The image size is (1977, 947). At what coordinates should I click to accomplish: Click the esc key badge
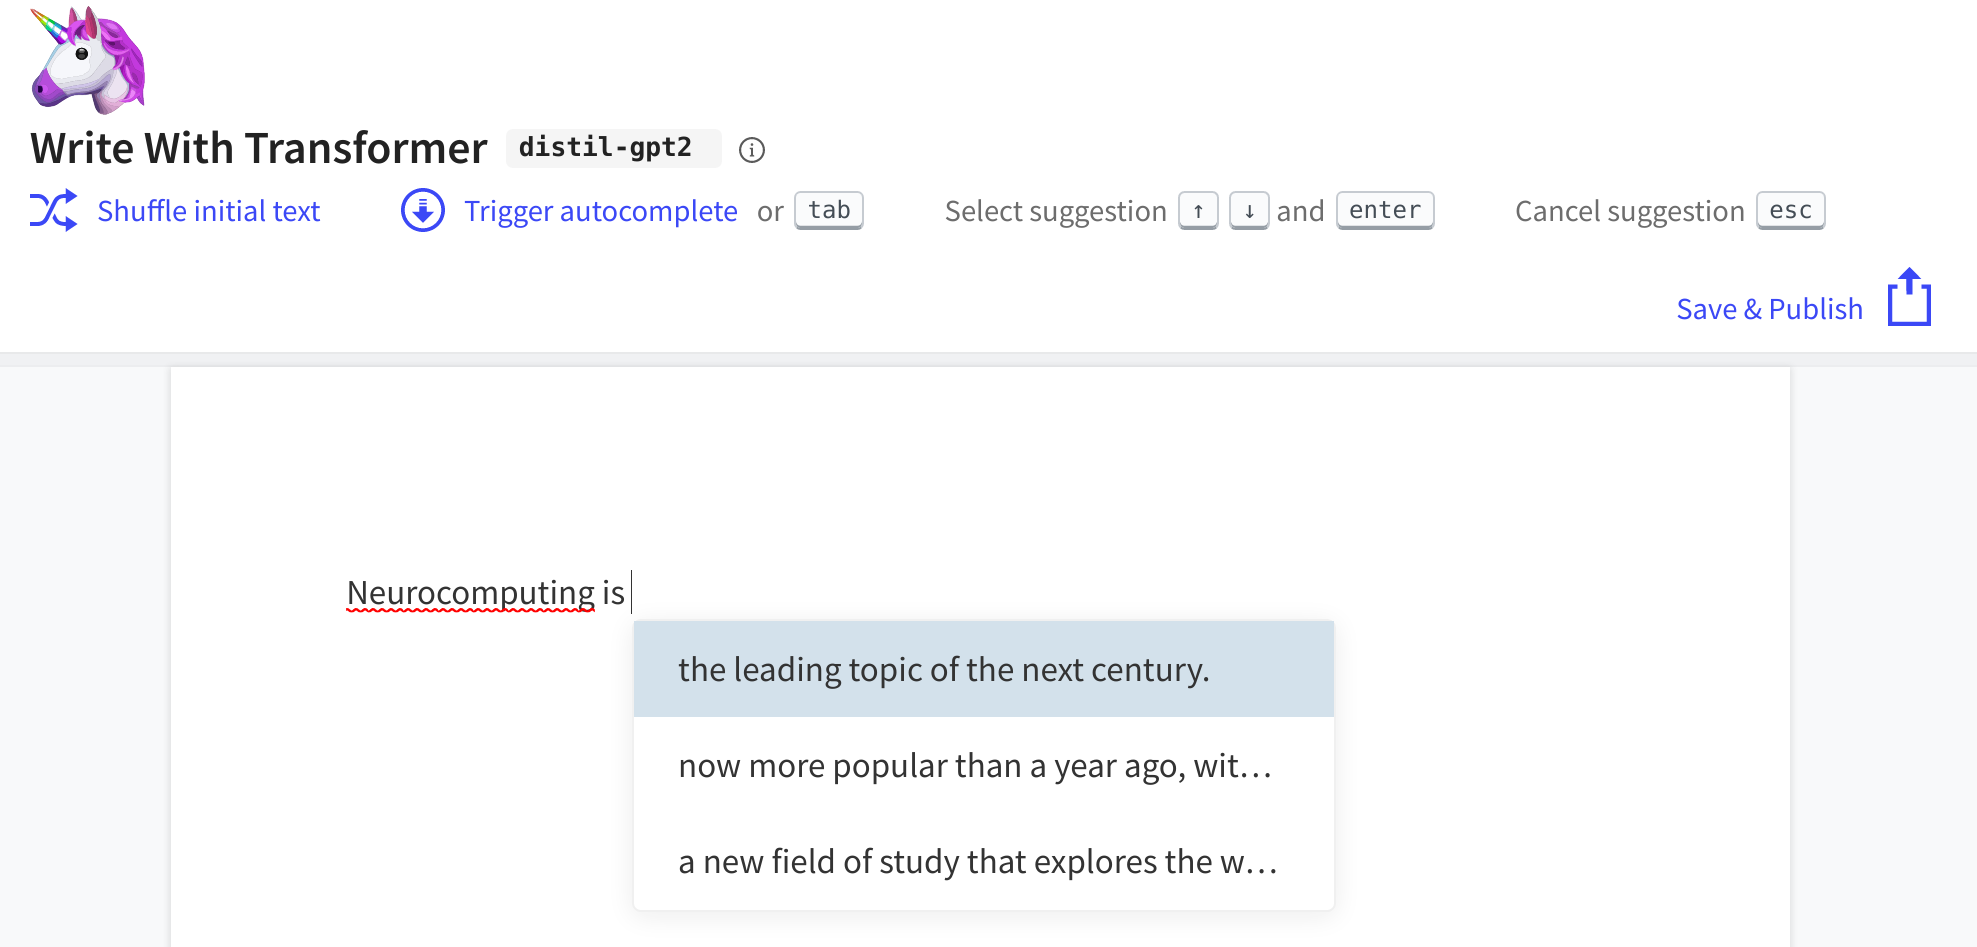[x=1790, y=211]
